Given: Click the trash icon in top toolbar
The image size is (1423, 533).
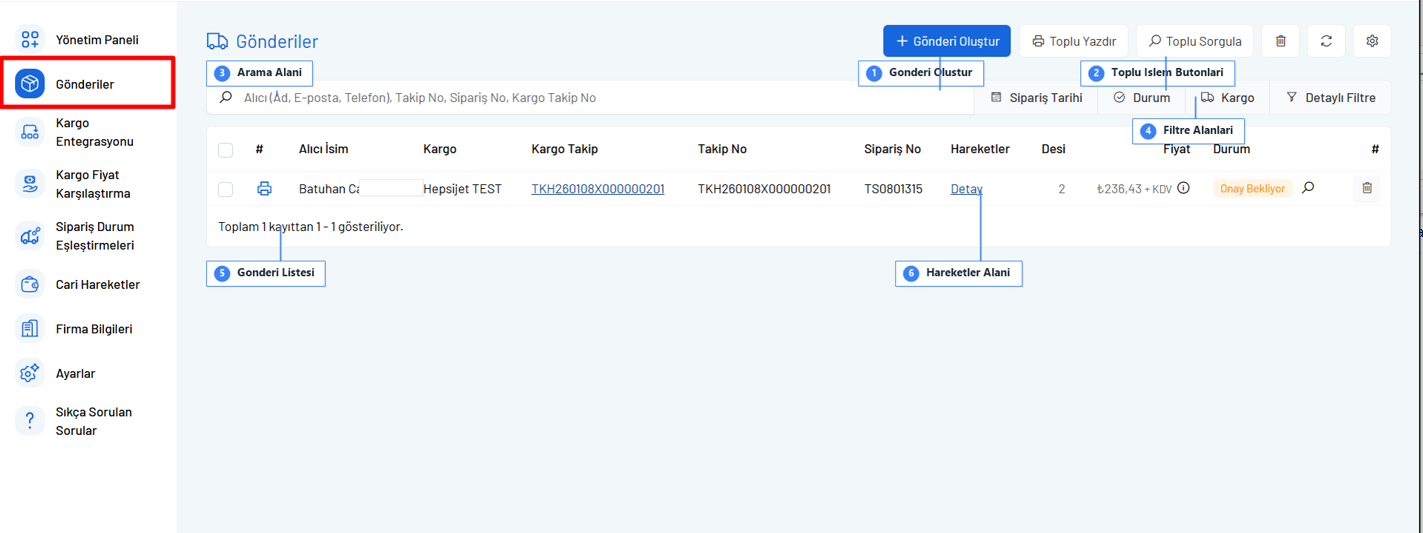Looking at the screenshot, I should pos(1281,41).
